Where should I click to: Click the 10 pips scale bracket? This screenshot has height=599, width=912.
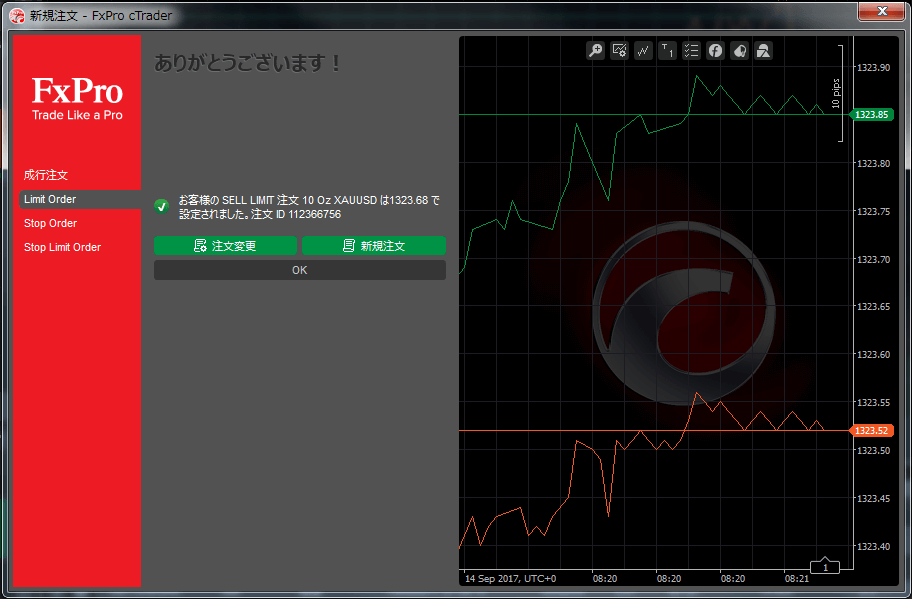[838, 93]
